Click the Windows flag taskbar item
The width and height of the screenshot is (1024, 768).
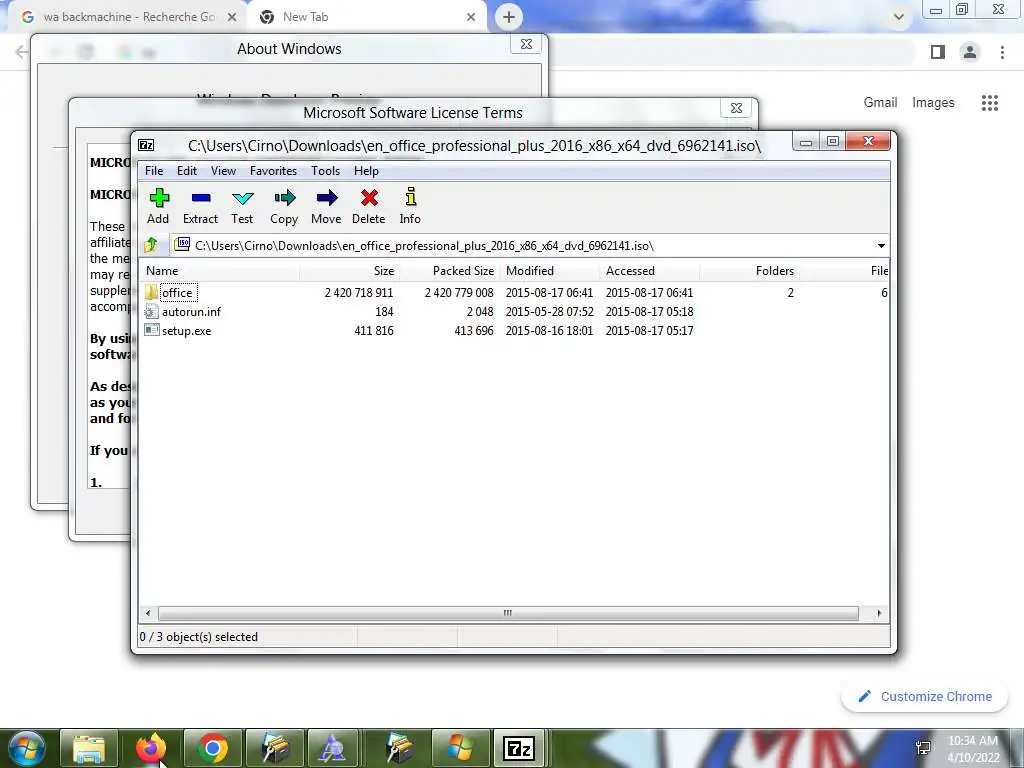coord(459,748)
